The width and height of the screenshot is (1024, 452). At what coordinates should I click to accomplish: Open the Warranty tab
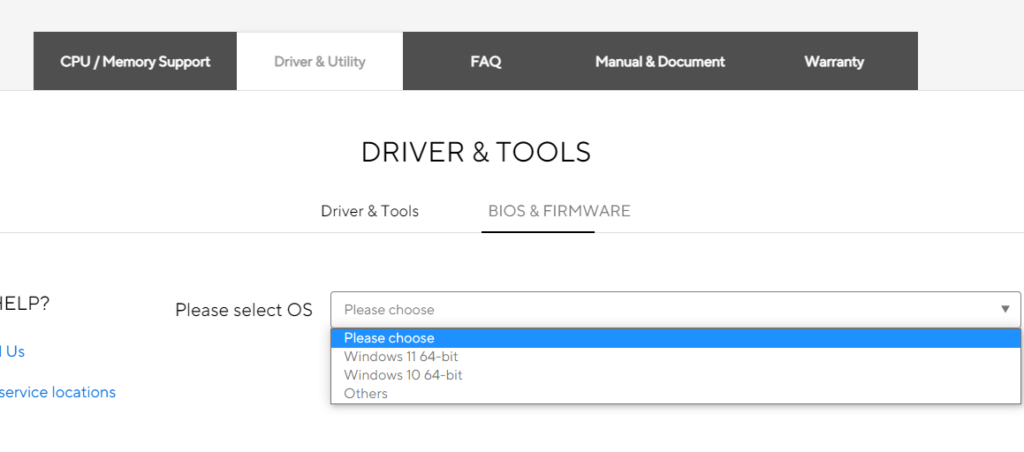tap(834, 61)
